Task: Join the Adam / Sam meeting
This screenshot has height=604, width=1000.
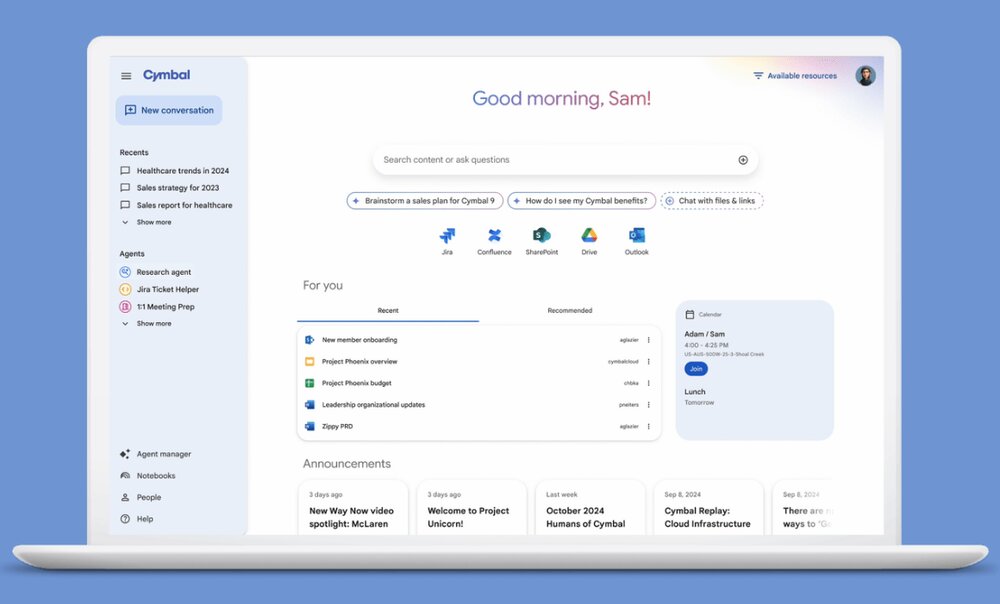Action: pyautogui.click(x=695, y=368)
